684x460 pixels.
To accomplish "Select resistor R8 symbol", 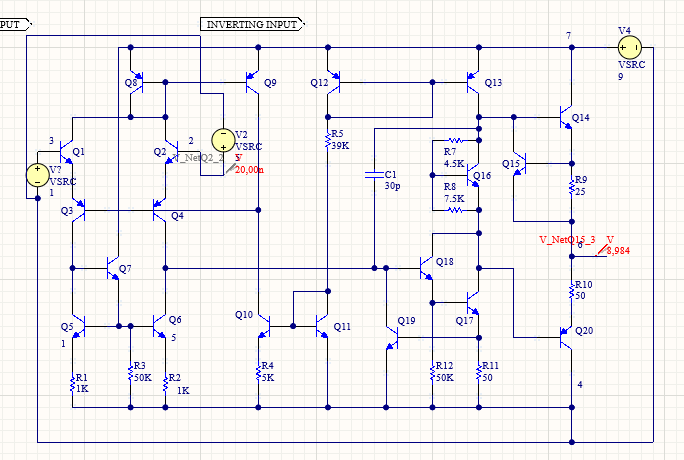I will point(455,210).
